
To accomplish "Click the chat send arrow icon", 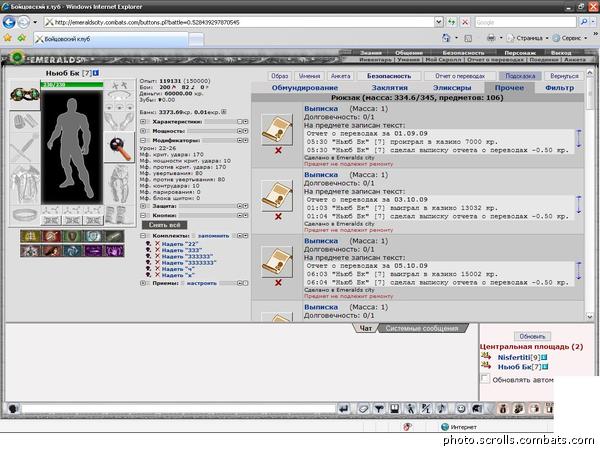I will 344,409.
